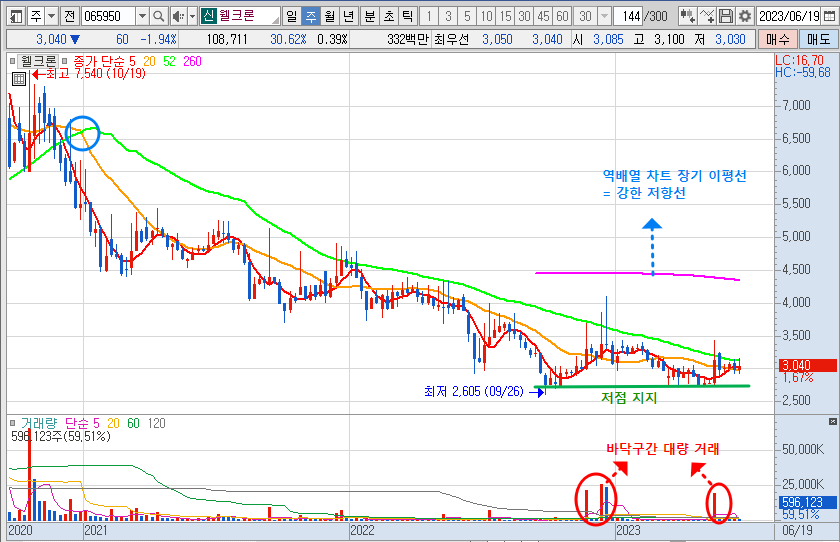
Task: Click the volume 120 average label
Action: (156, 423)
